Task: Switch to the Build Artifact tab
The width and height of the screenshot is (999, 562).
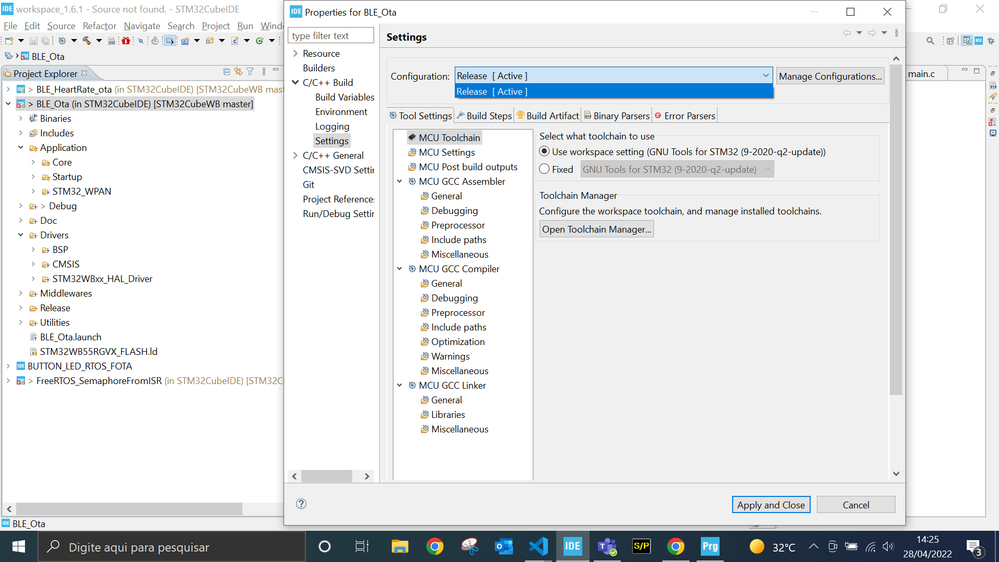Action: [x=547, y=116]
